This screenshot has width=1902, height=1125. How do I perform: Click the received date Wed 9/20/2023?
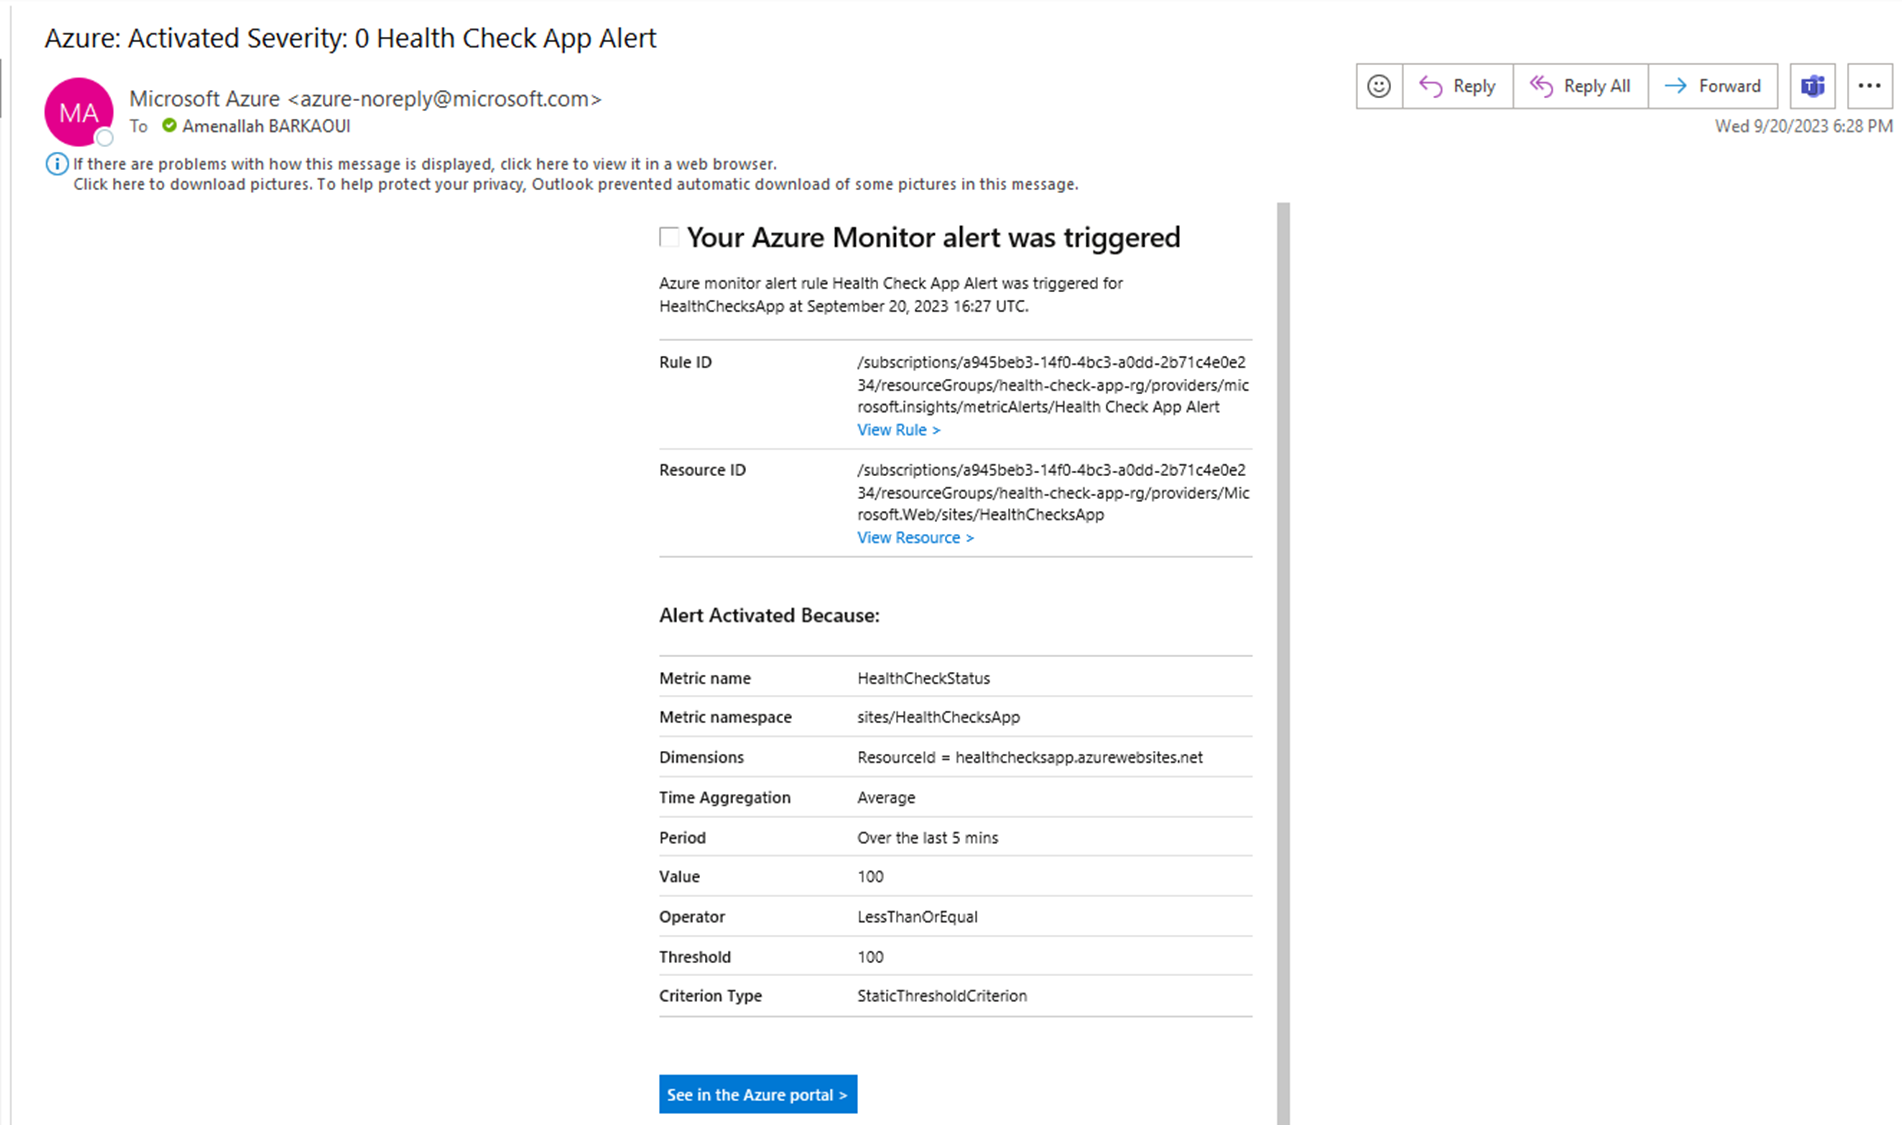(x=1803, y=126)
